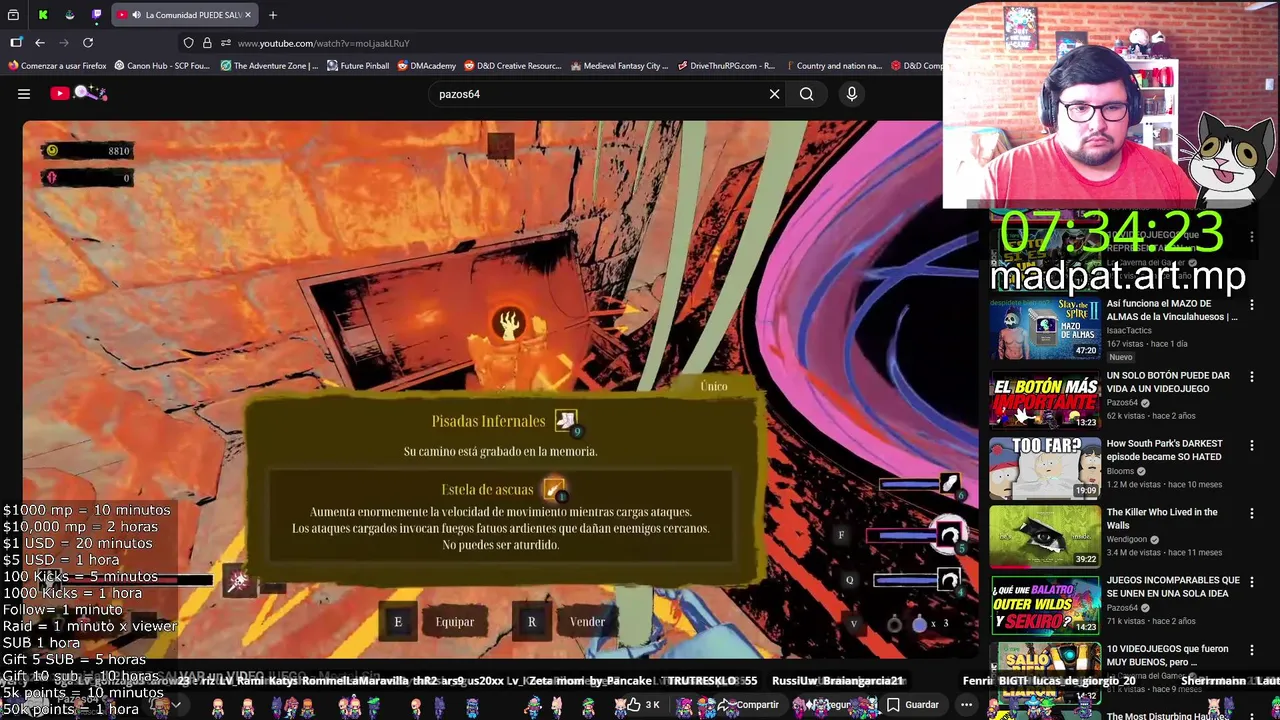Open the 'Future Pinball' bookmark
Image resolution: width=1280 pixels, height=720 pixels.
[358, 66]
